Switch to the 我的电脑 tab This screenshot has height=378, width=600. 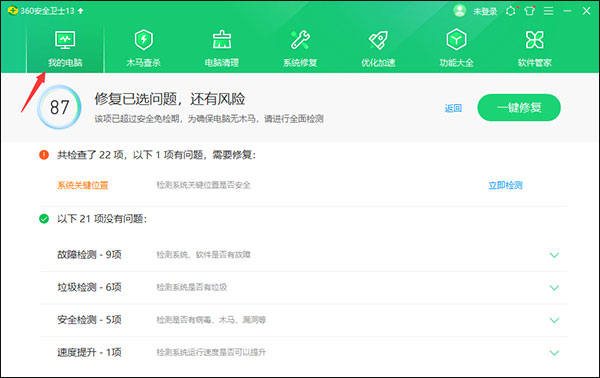coord(65,49)
